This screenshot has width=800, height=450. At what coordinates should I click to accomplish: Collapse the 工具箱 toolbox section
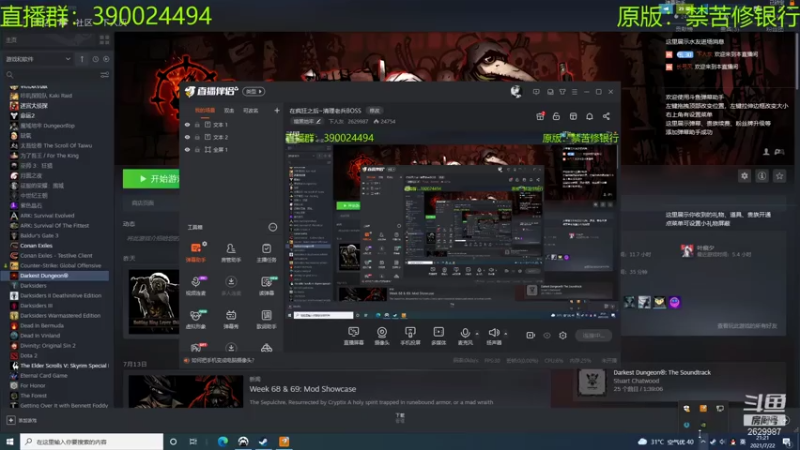click(273, 227)
